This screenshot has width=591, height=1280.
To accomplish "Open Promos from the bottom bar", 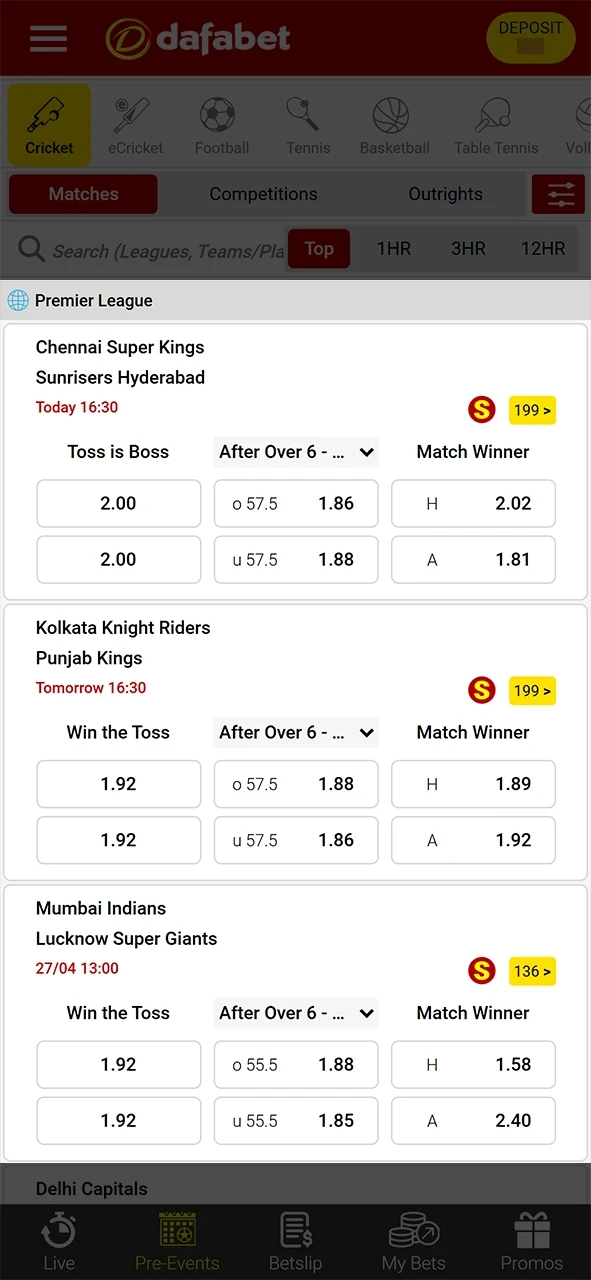I will pos(531,1240).
